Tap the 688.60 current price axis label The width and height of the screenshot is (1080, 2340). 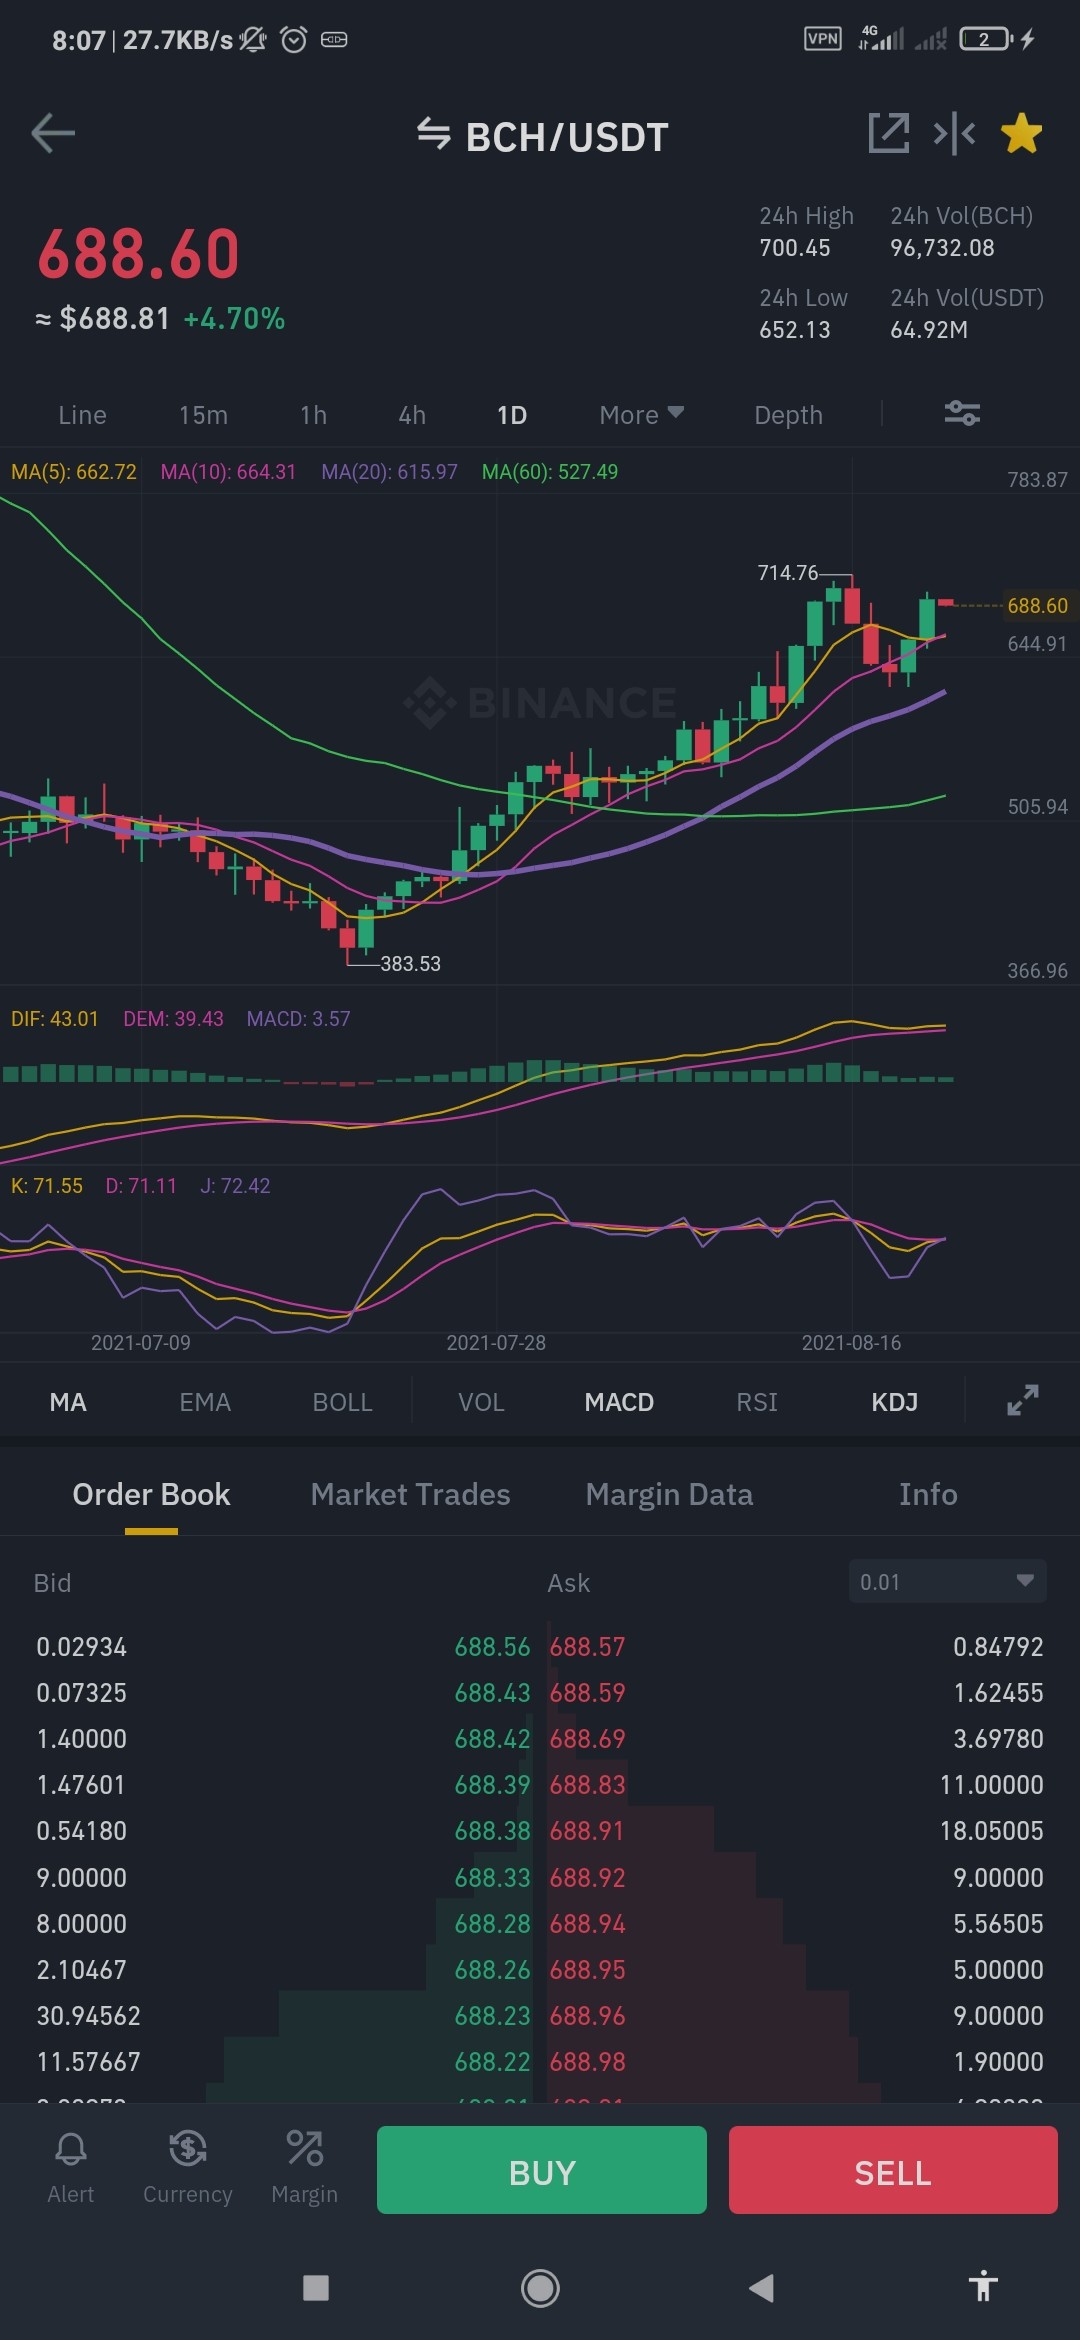coord(1037,605)
